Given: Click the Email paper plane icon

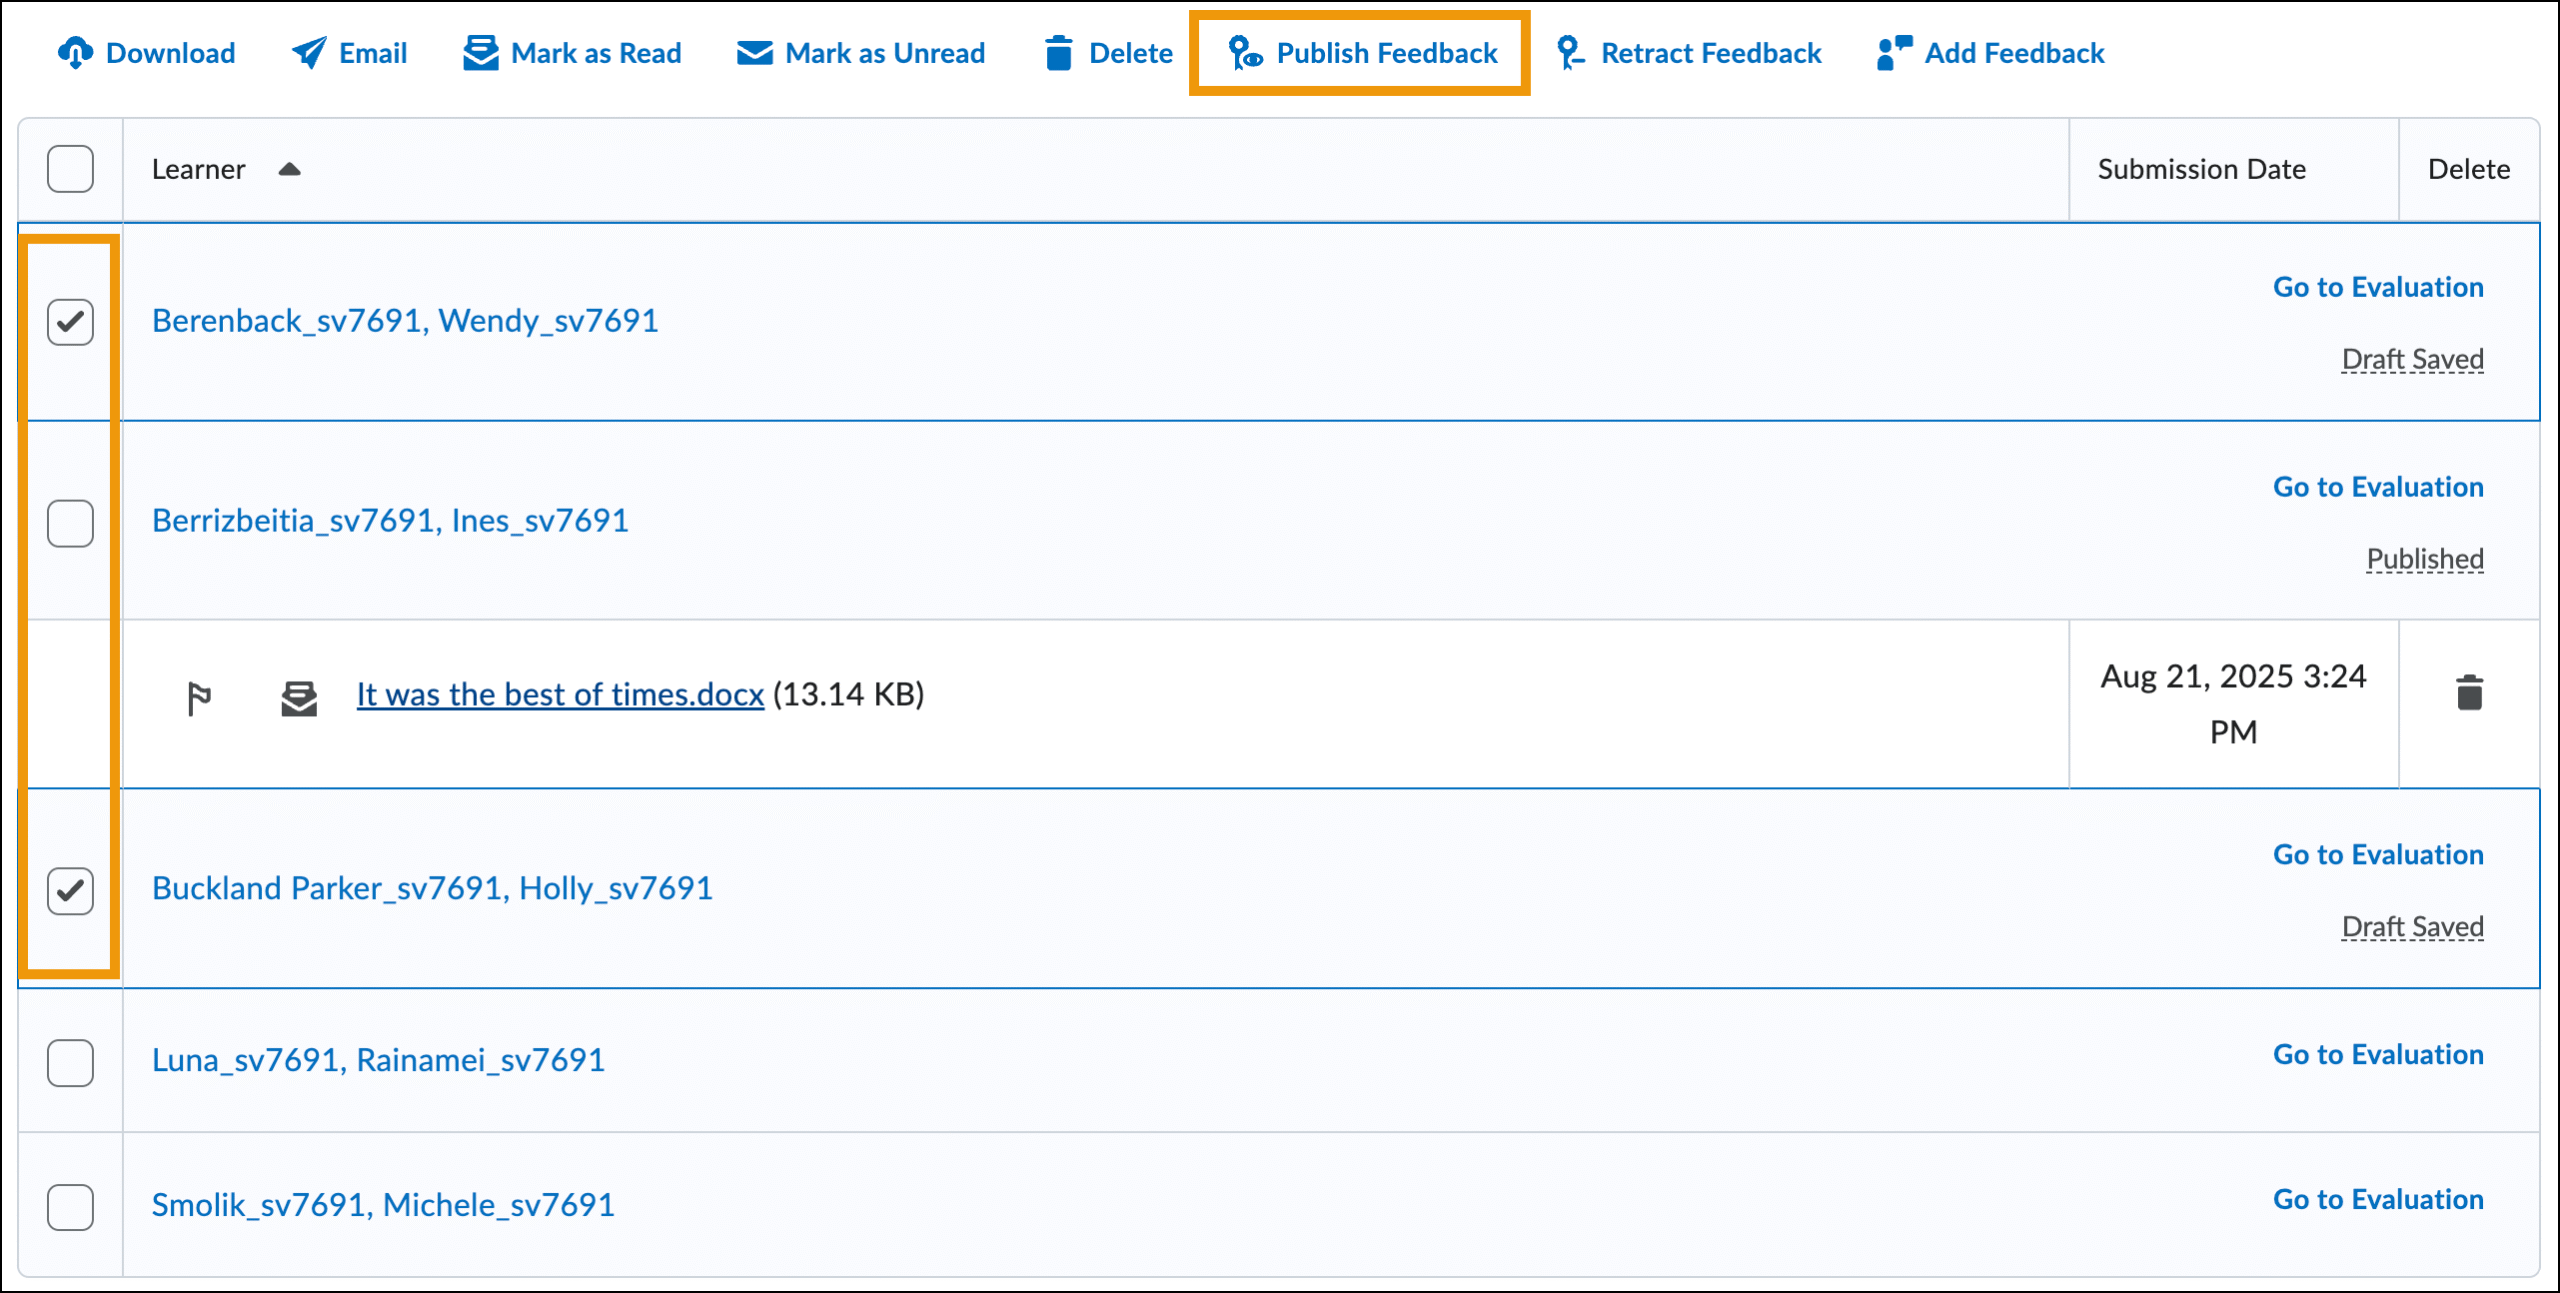Looking at the screenshot, I should pos(309,53).
